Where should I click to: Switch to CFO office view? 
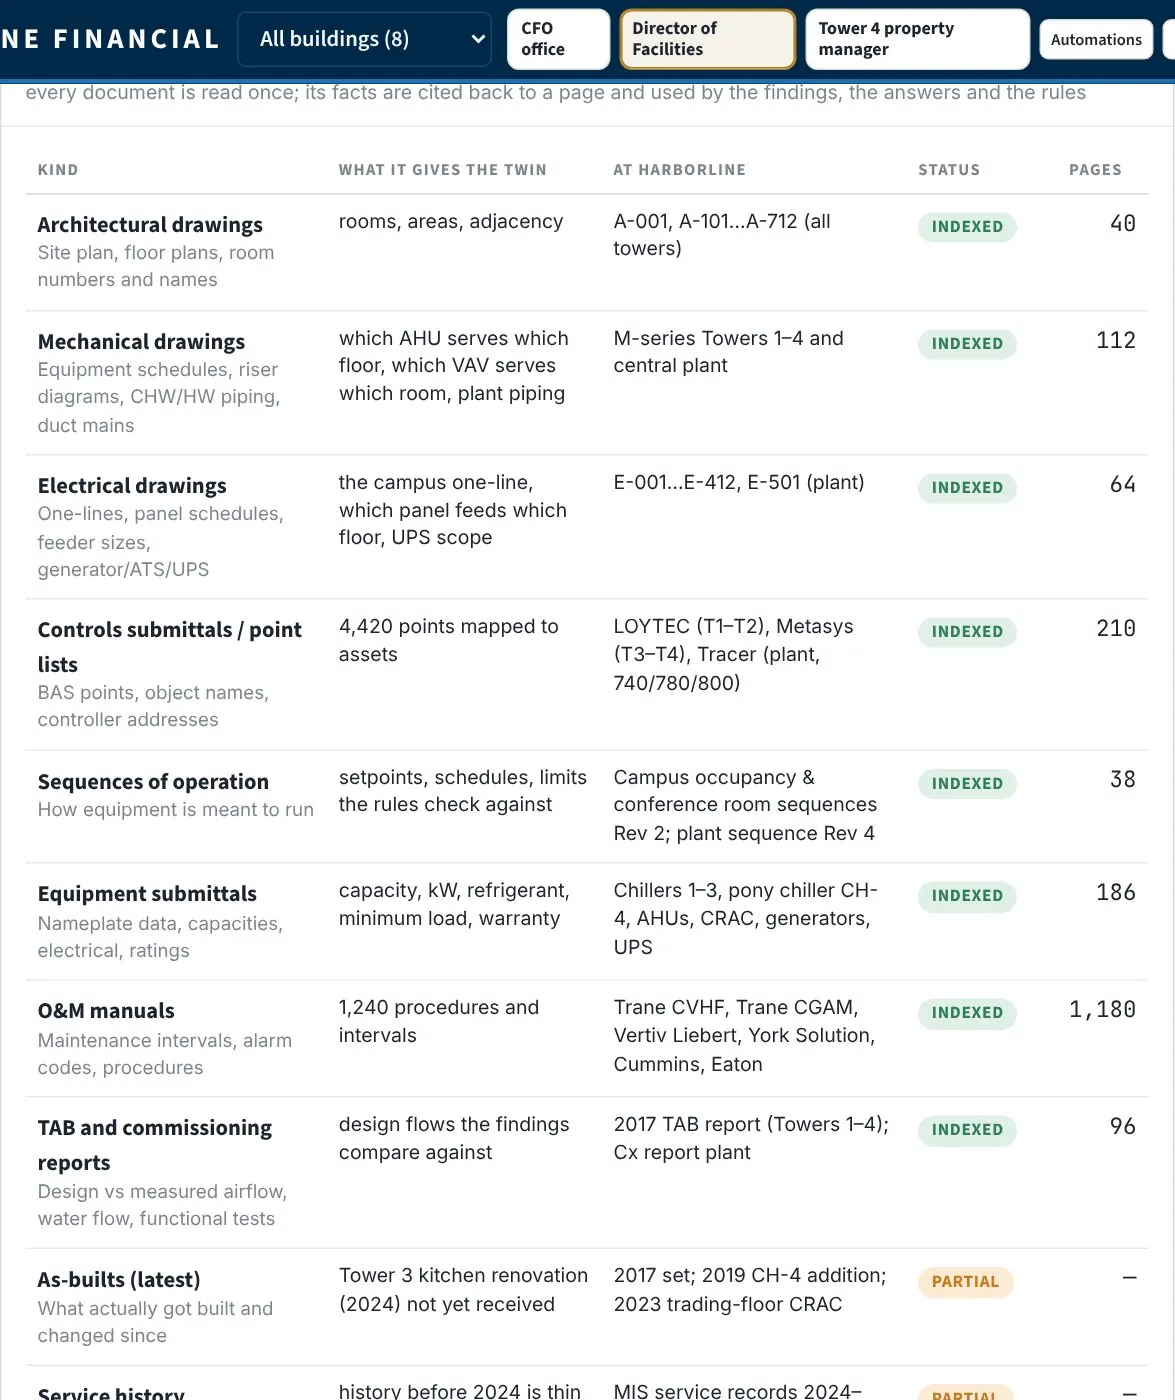pos(558,39)
